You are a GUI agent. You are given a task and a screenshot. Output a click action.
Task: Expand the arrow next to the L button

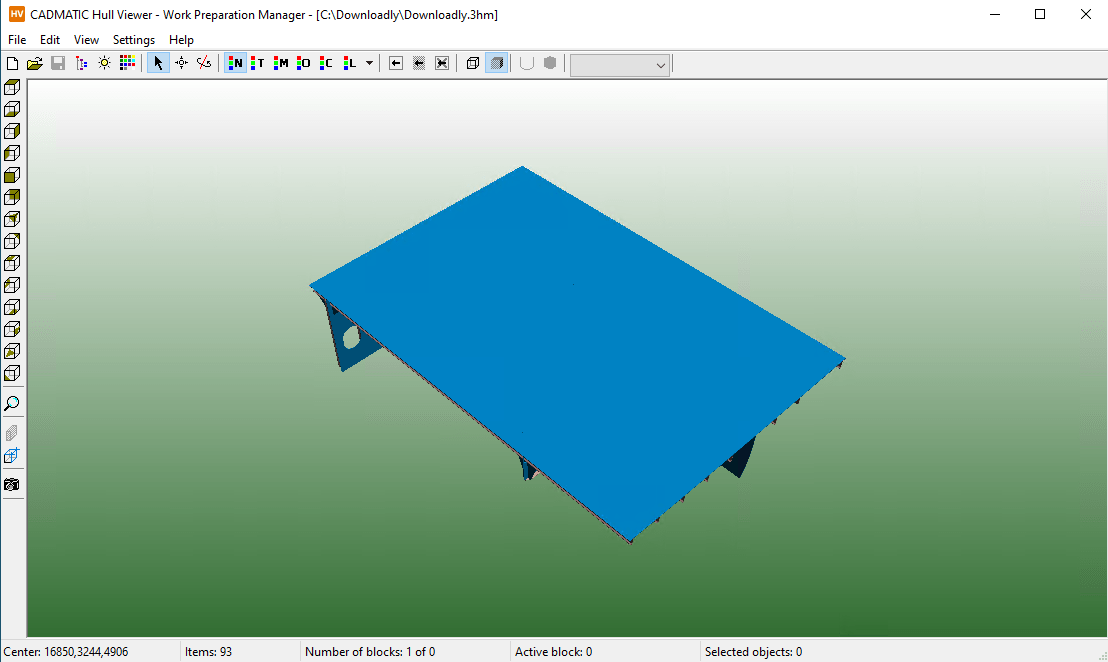click(369, 63)
